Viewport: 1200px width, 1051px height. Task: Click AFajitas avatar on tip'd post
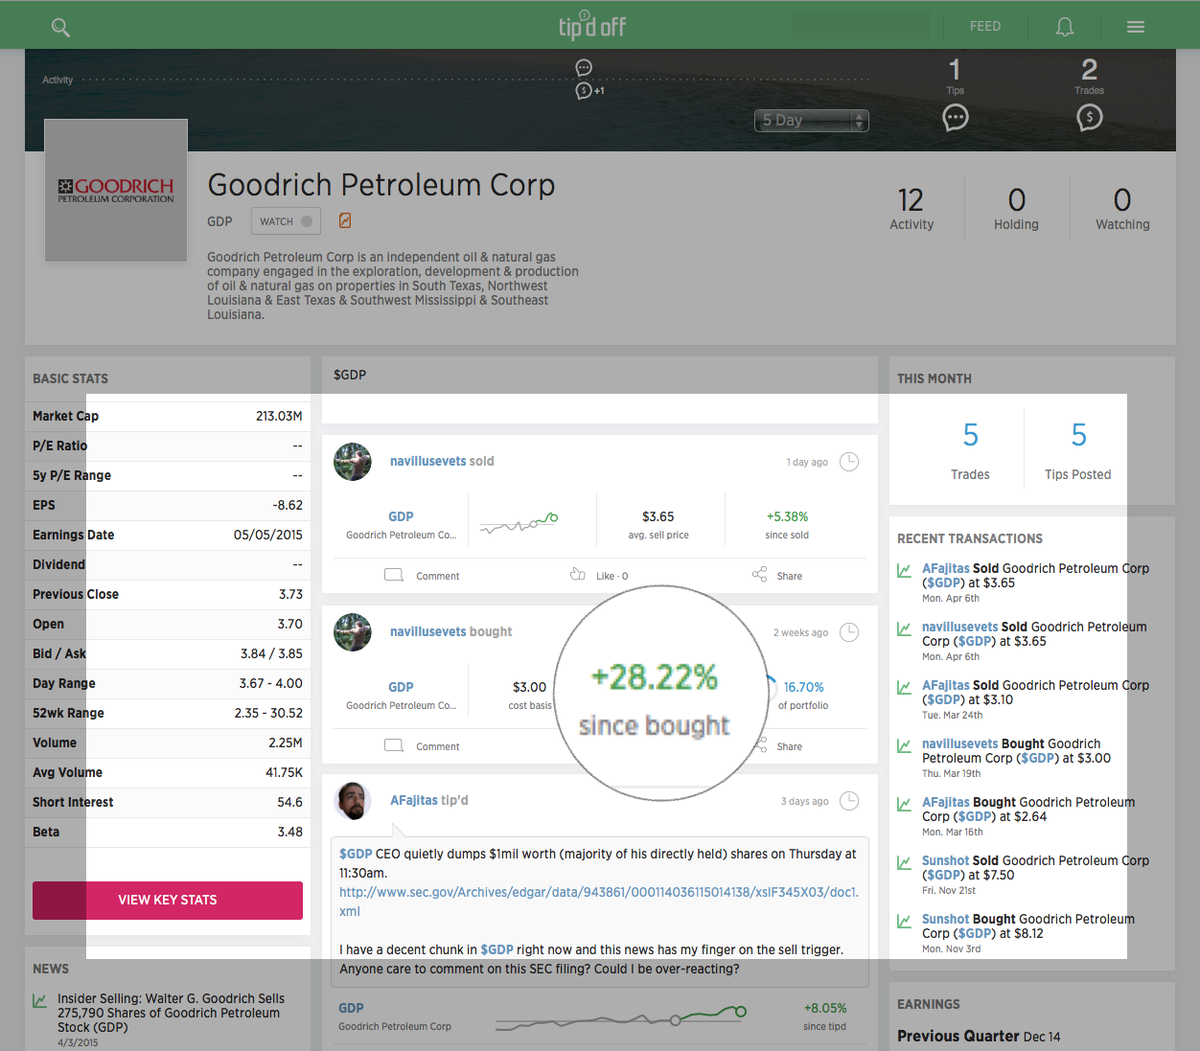(x=352, y=801)
